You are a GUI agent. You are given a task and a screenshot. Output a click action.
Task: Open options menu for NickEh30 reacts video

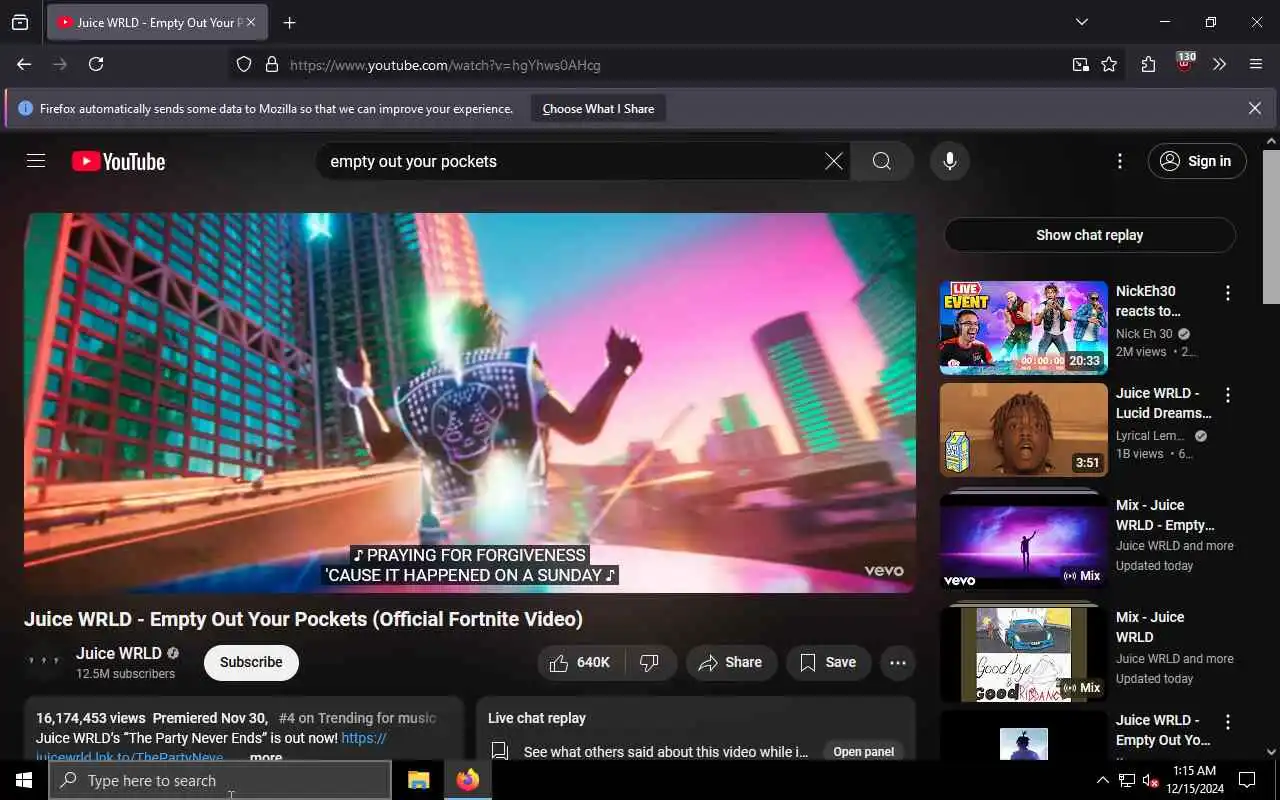click(x=1227, y=293)
